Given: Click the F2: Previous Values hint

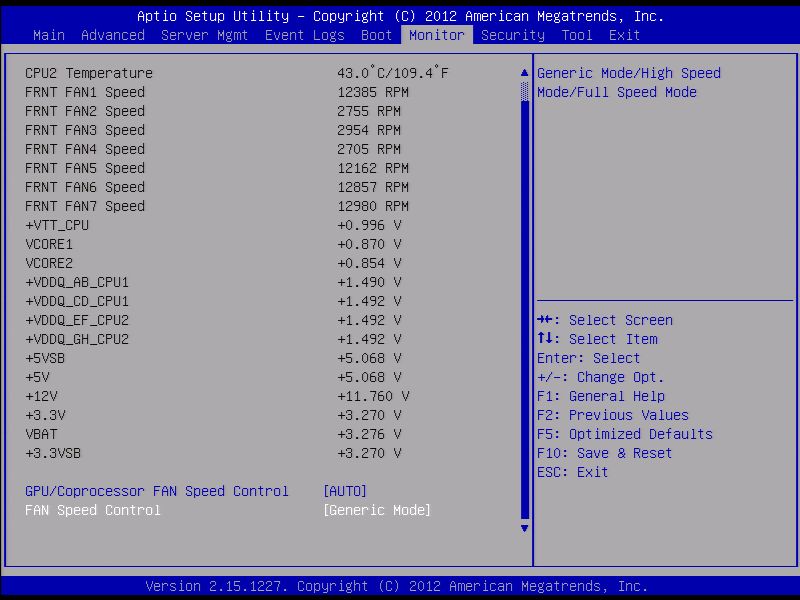Looking at the screenshot, I should [613, 415].
